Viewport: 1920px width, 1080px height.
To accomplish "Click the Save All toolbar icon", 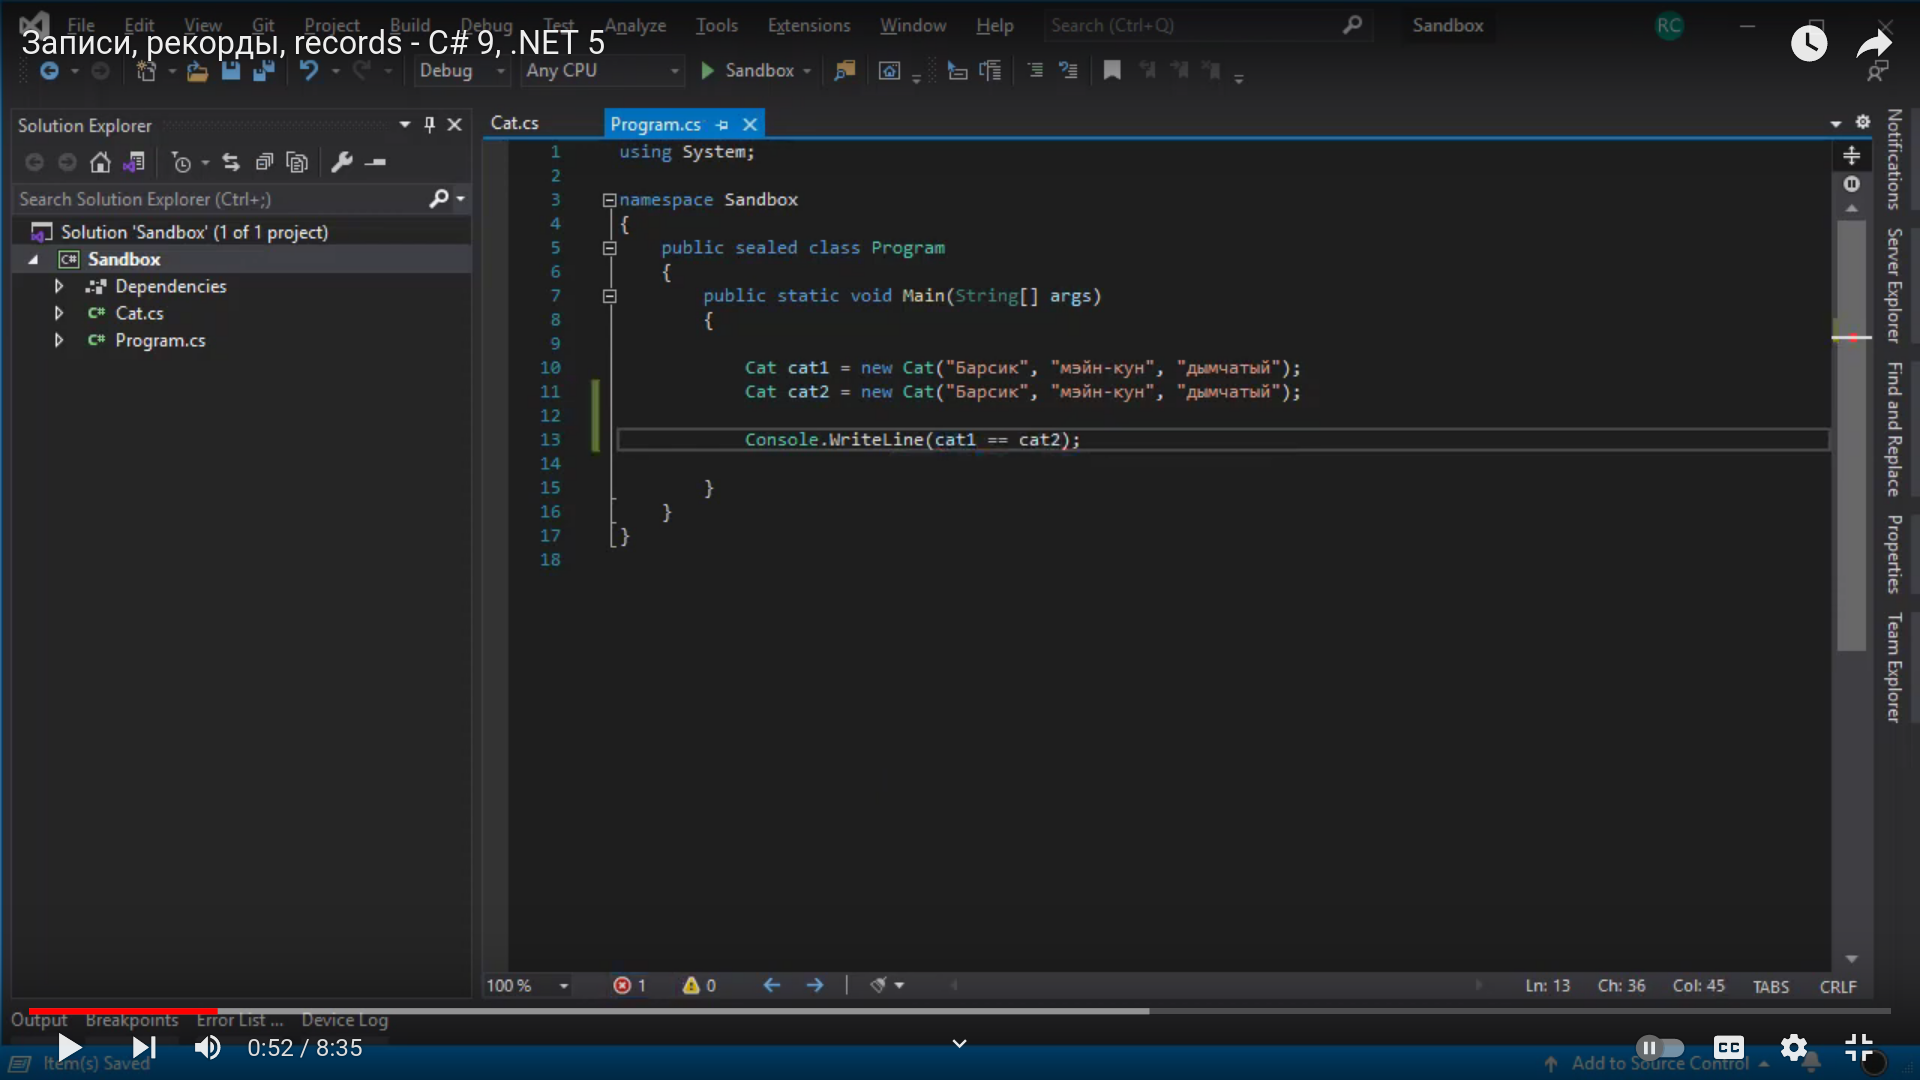I will tap(264, 70).
